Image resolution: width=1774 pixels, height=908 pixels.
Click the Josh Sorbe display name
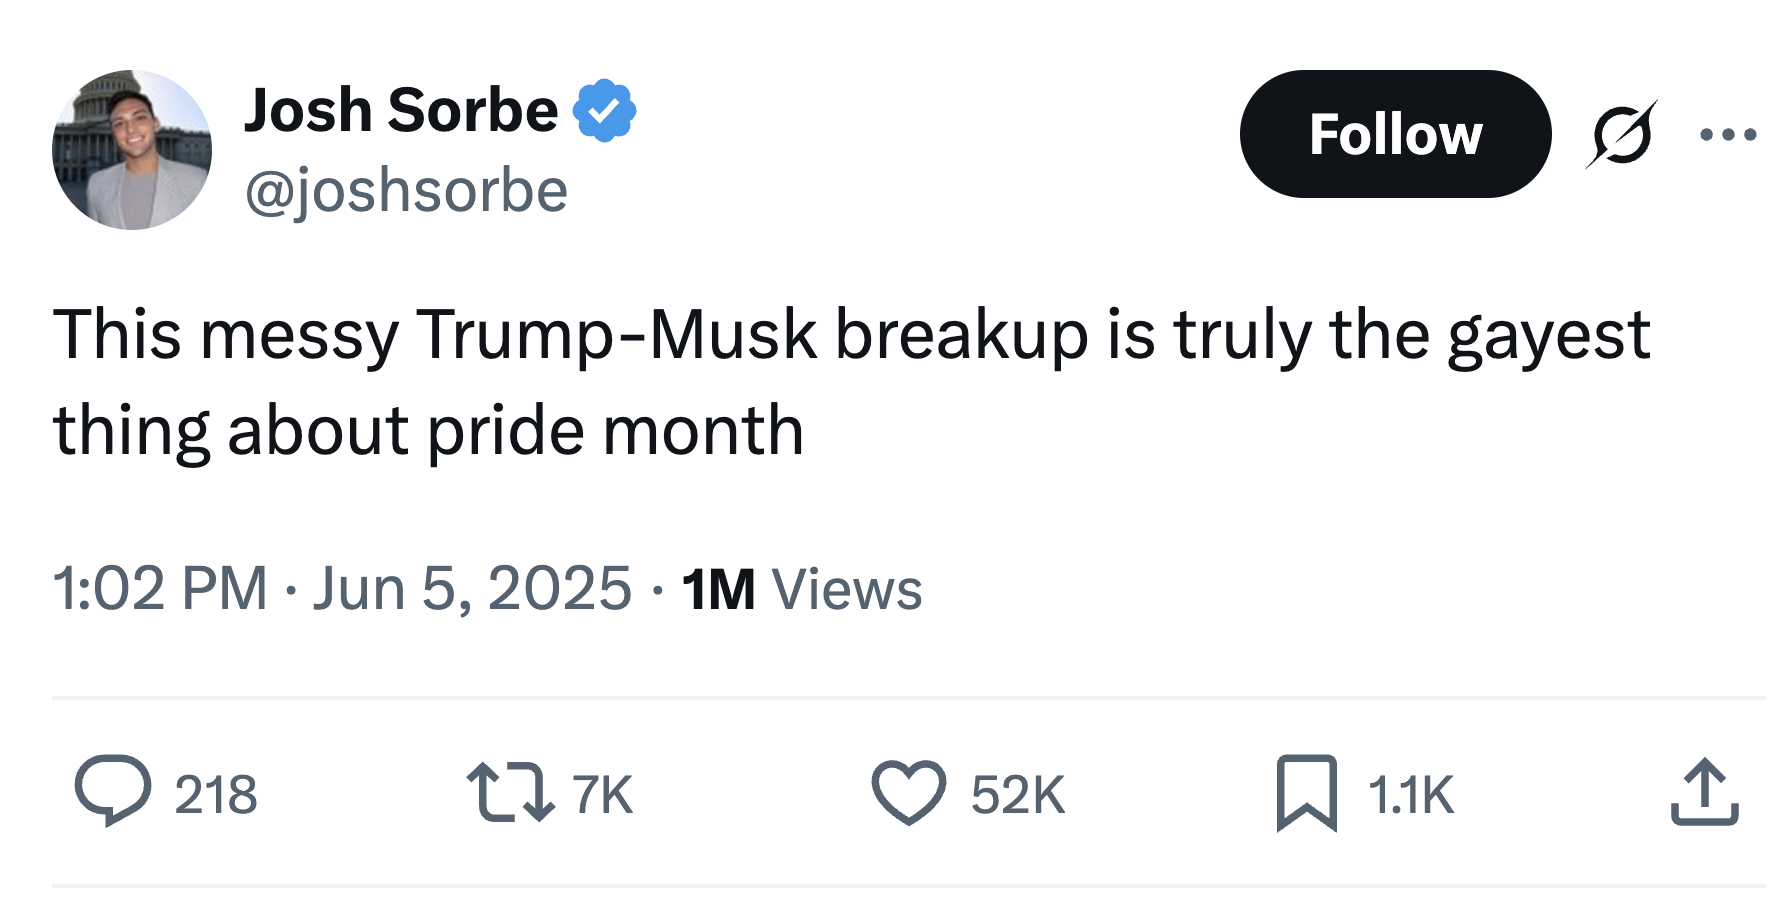click(x=401, y=110)
